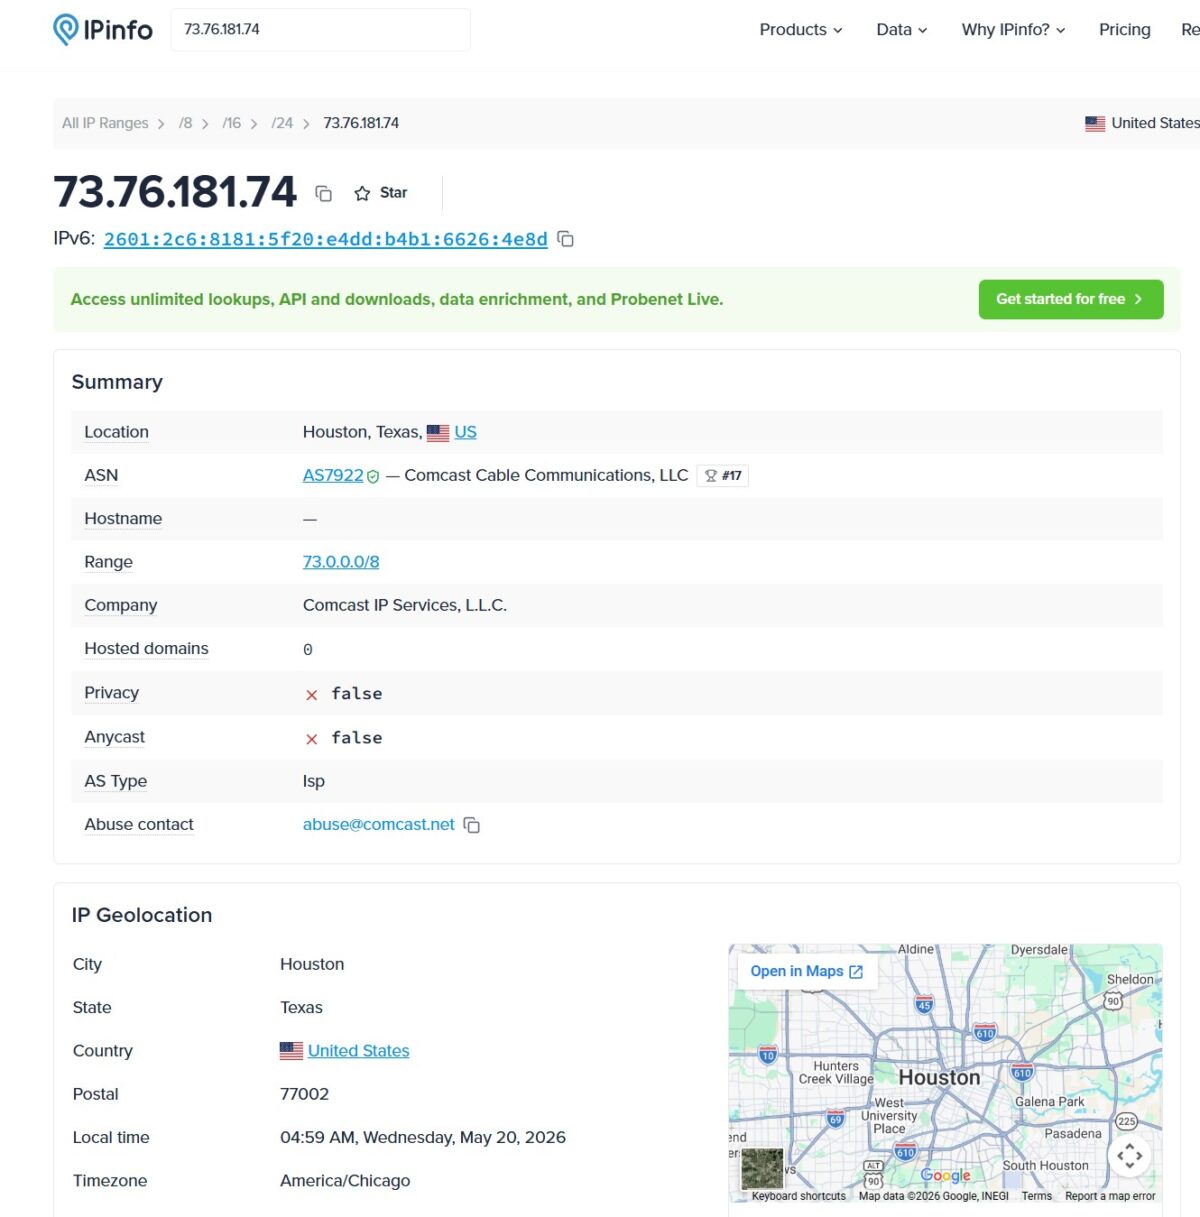Image resolution: width=1200 pixels, height=1217 pixels.
Task: Copy the IPv6 address
Action: coord(565,239)
